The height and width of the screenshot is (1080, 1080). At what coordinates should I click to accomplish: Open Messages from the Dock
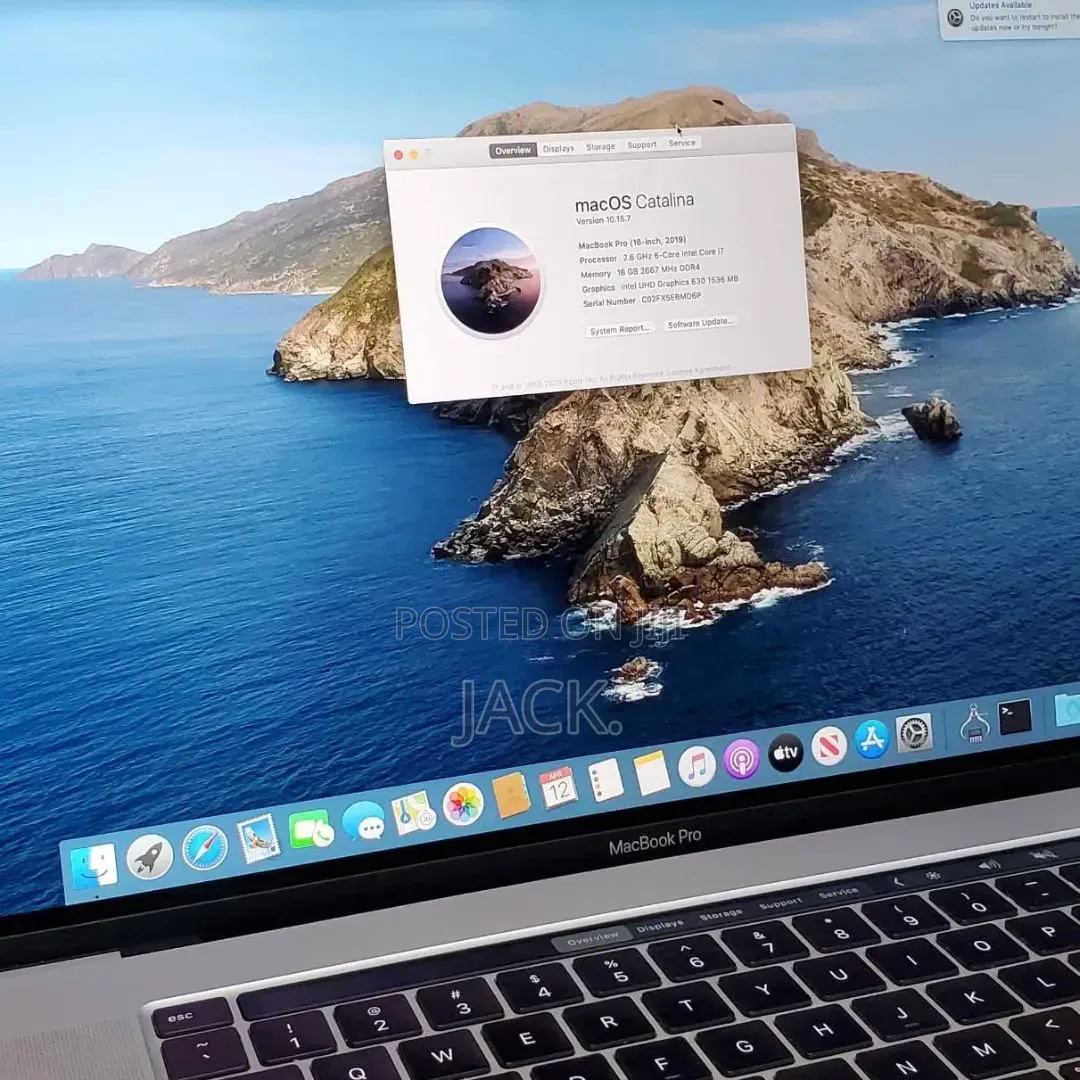(x=363, y=821)
